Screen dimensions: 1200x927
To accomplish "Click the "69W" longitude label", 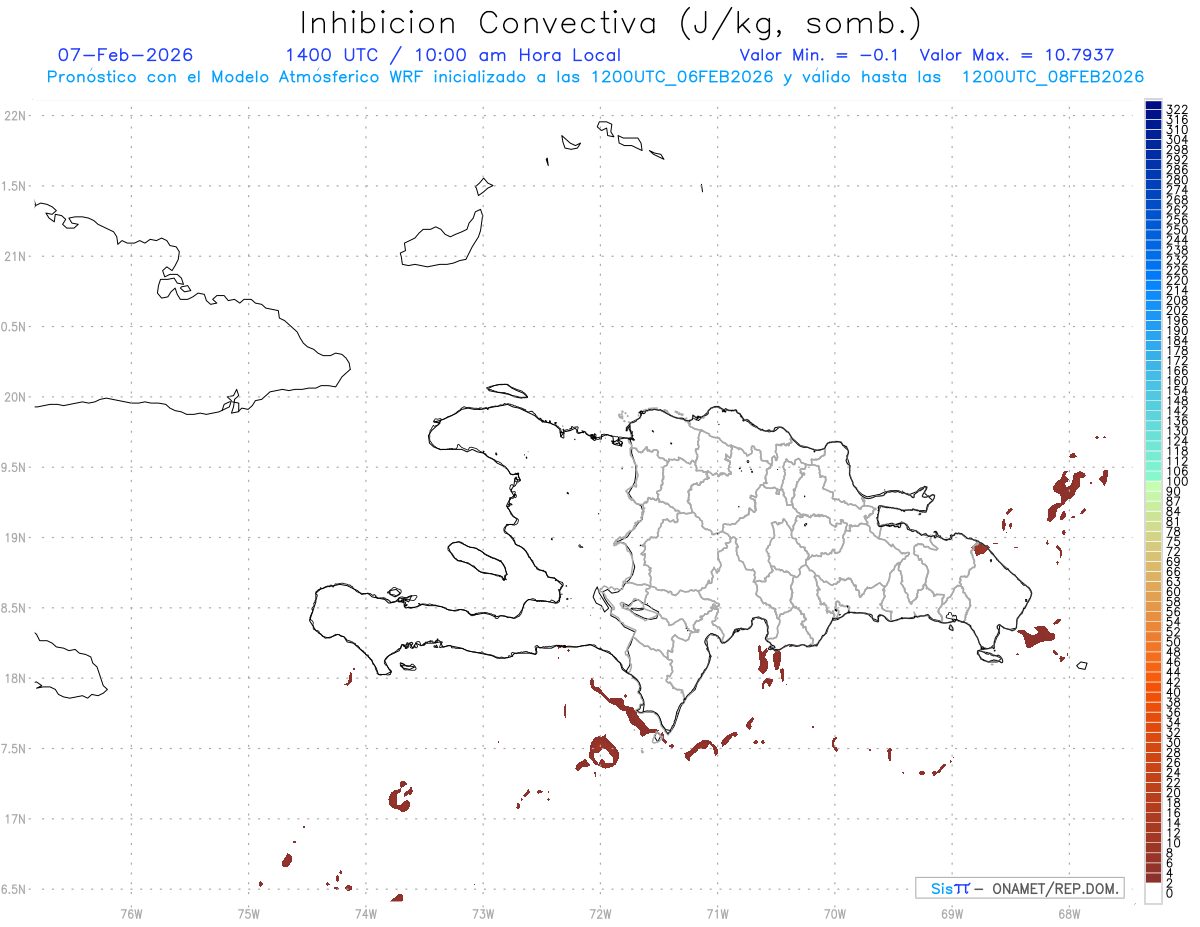I will pyautogui.click(x=952, y=914).
